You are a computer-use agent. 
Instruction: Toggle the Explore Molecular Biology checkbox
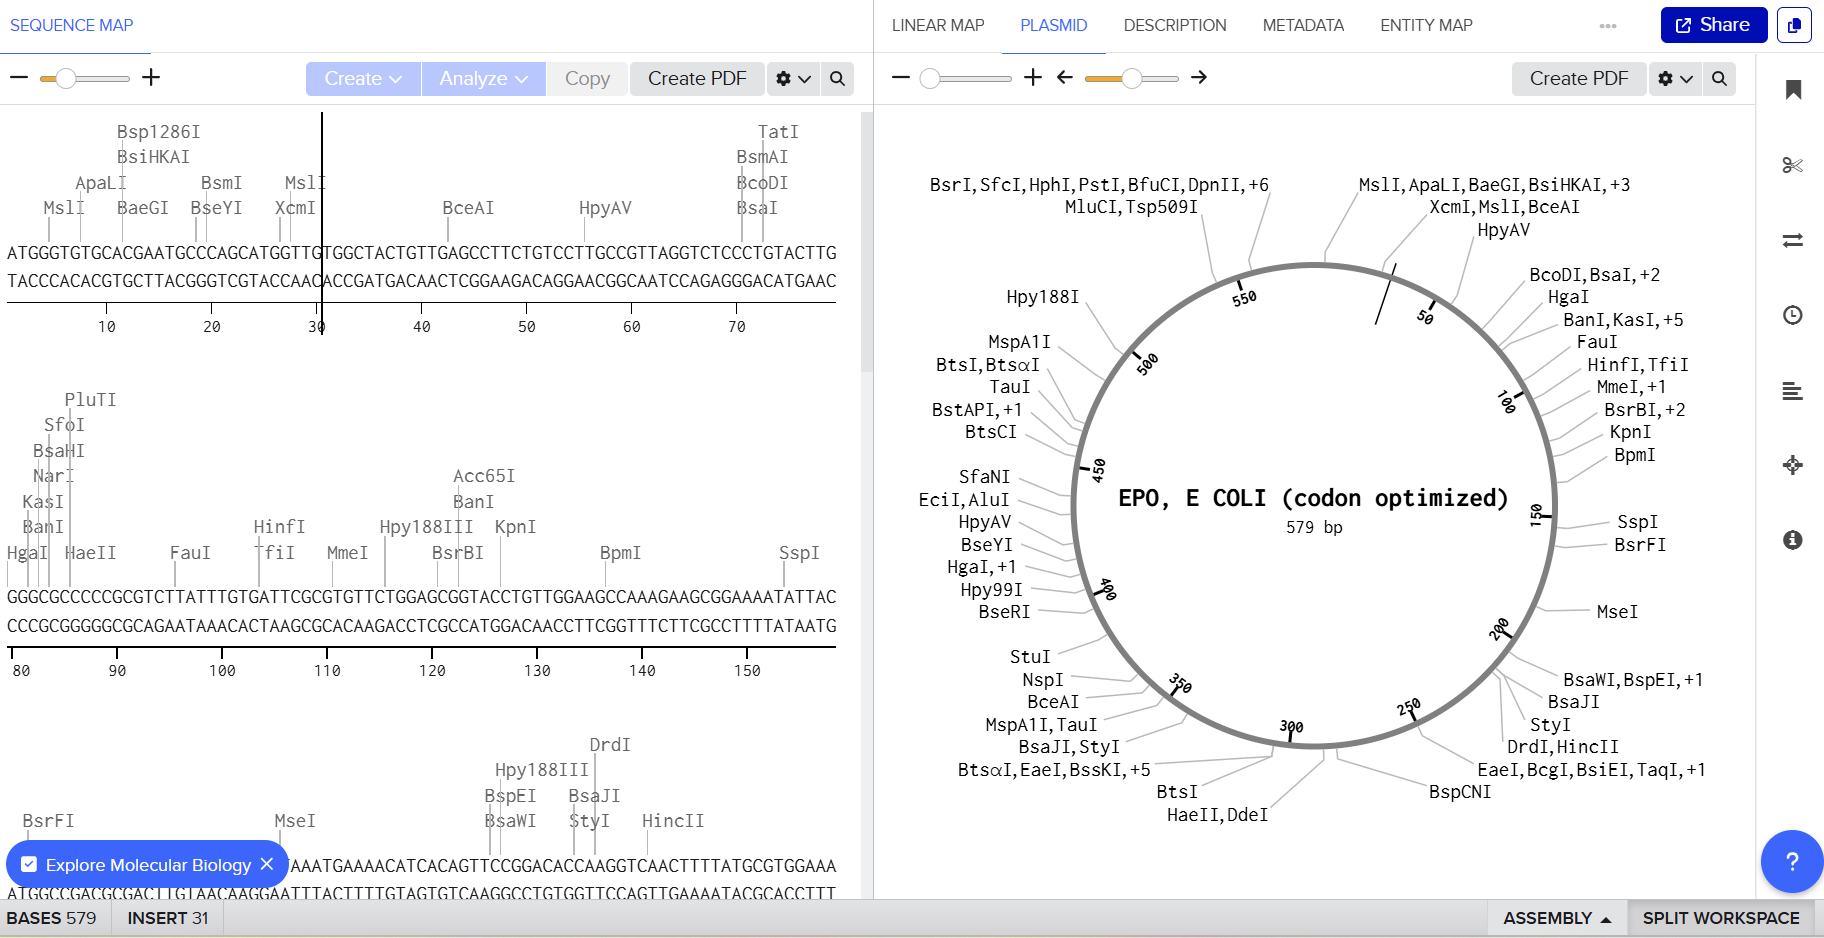[x=29, y=865]
